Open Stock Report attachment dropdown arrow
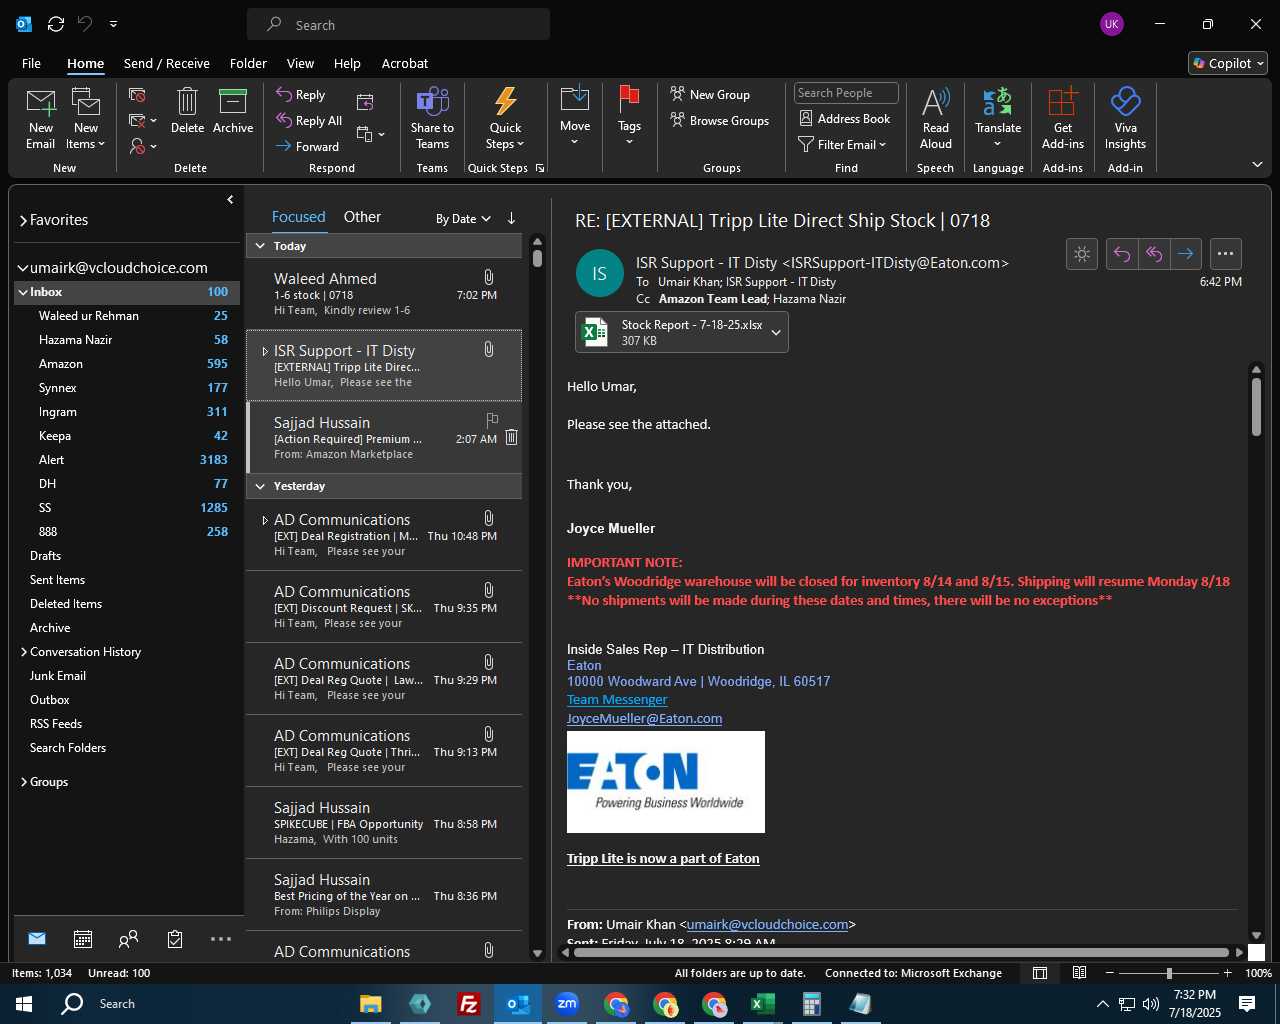 tap(776, 333)
